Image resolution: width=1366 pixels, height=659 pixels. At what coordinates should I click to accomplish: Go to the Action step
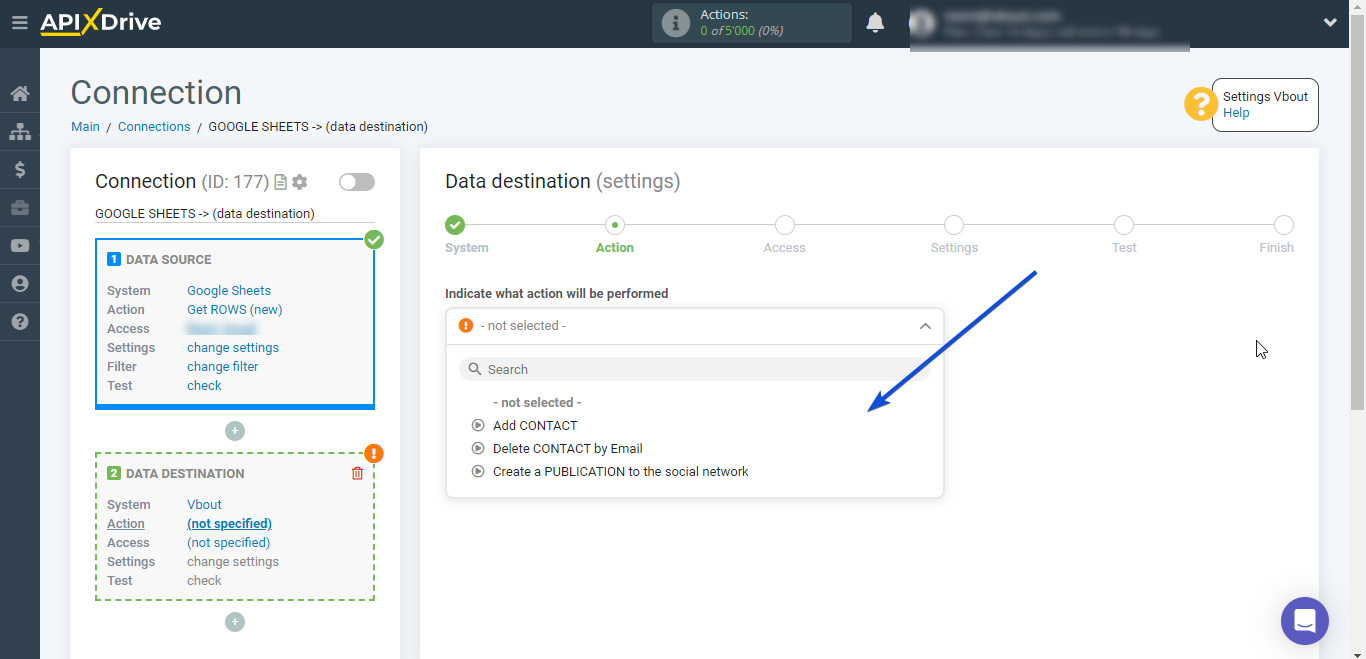[615, 225]
